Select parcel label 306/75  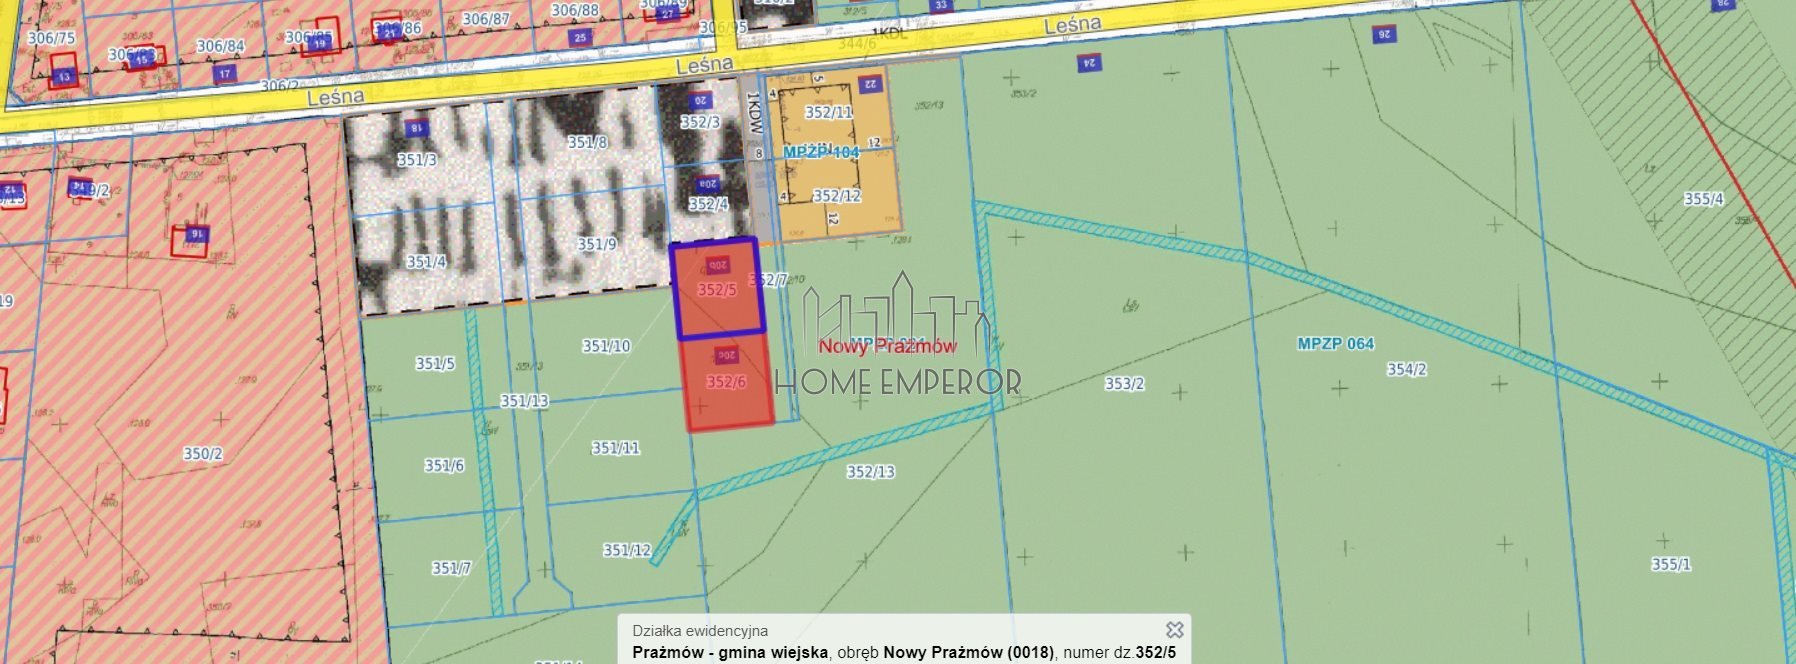(51, 38)
